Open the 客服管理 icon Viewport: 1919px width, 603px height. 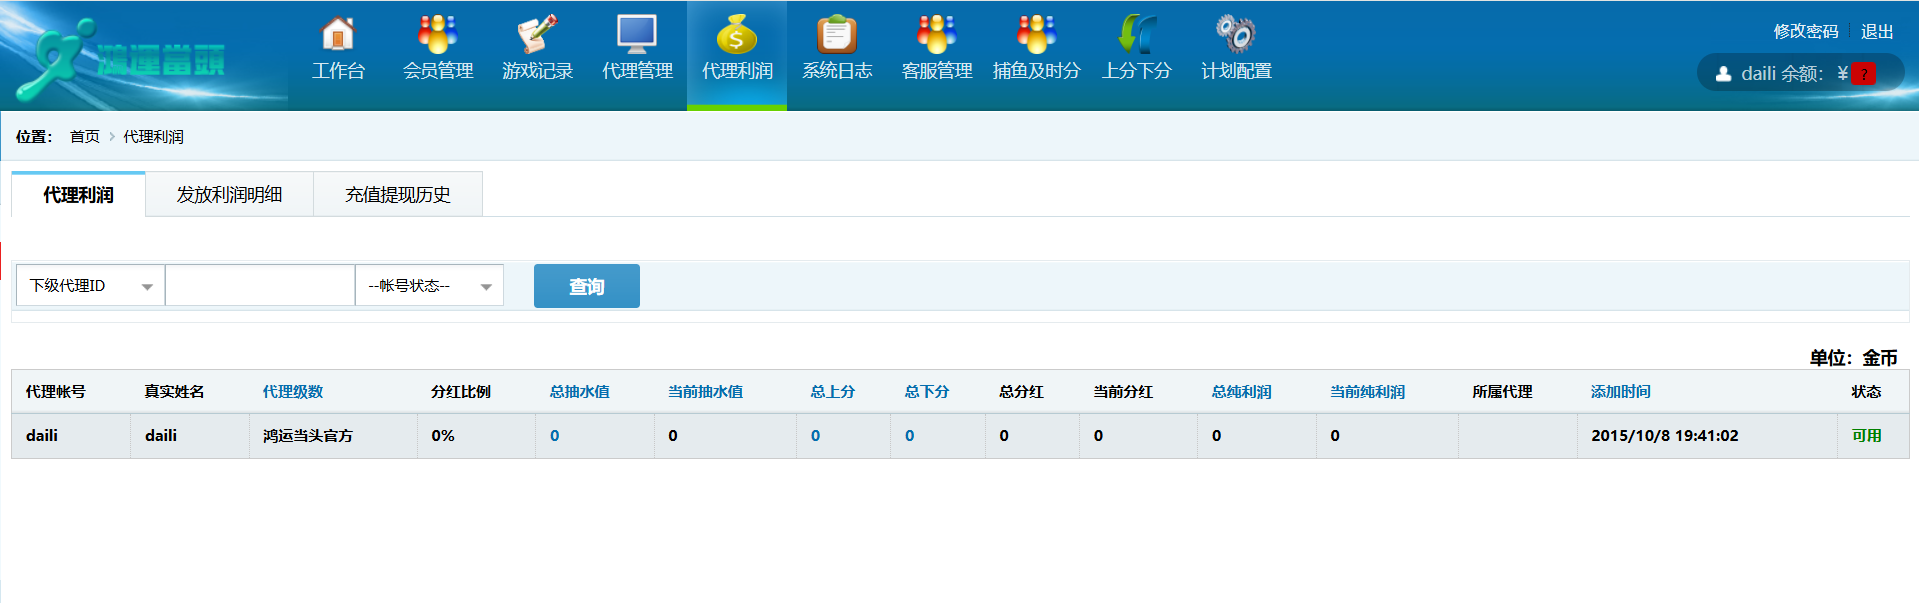tap(936, 36)
